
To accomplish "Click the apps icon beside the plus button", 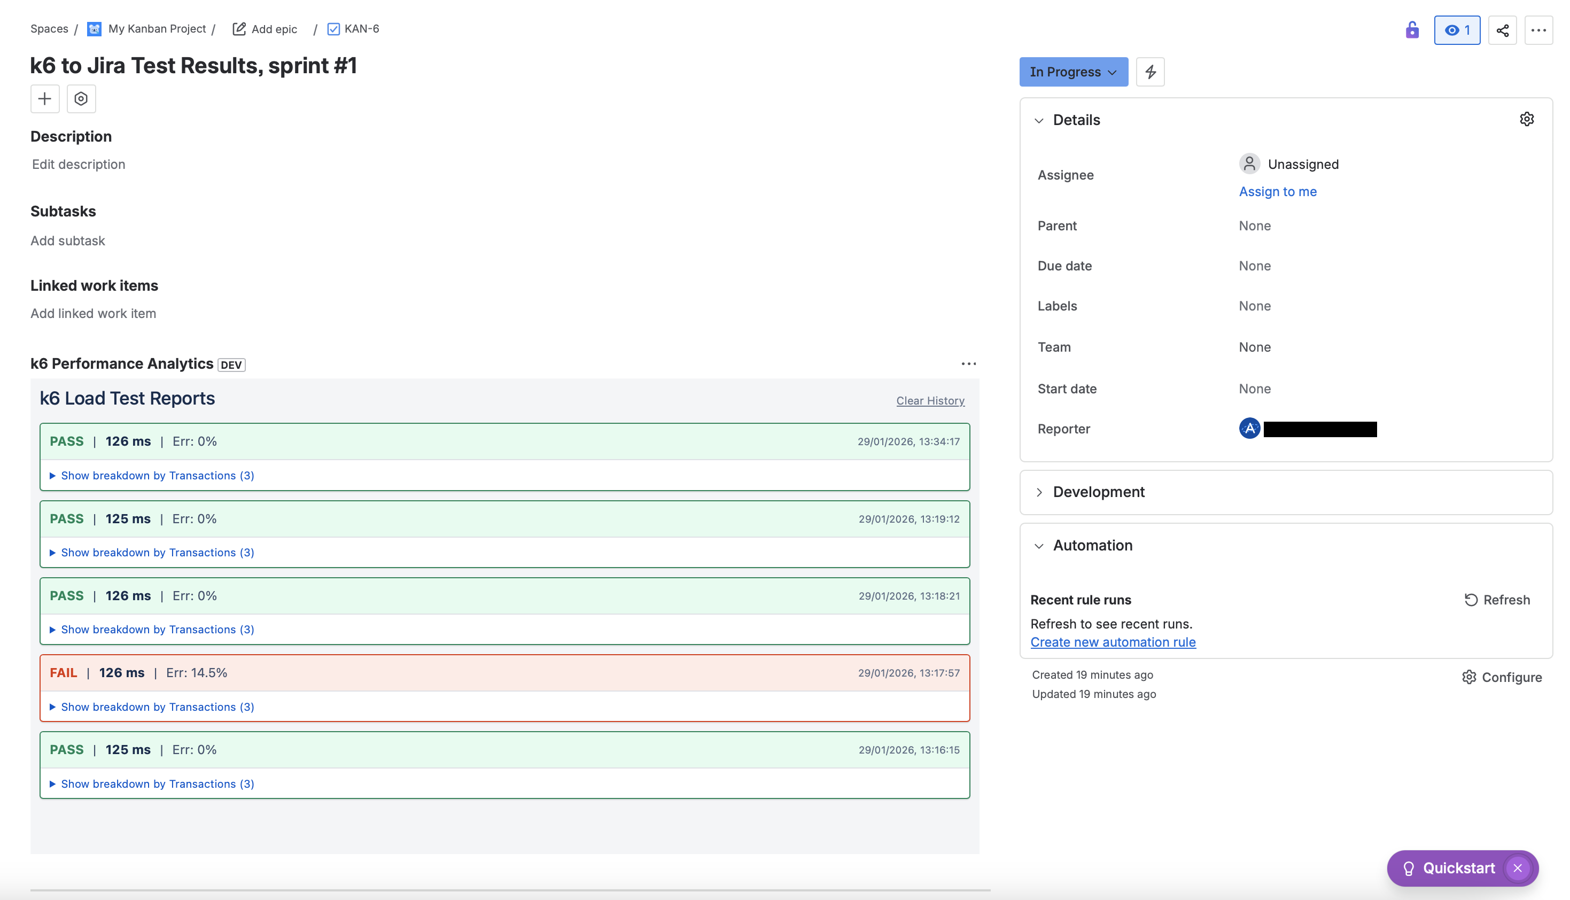I will point(81,99).
